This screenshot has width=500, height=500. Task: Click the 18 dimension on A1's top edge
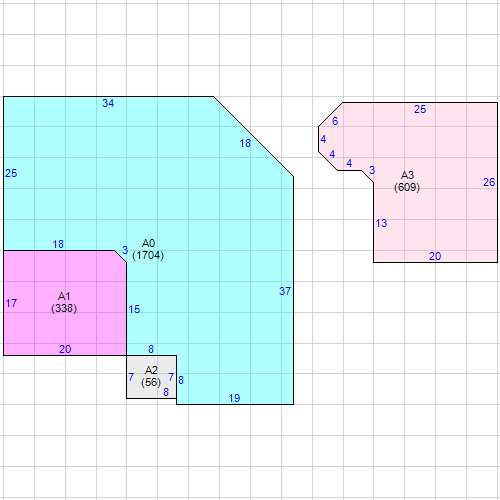pos(58,244)
